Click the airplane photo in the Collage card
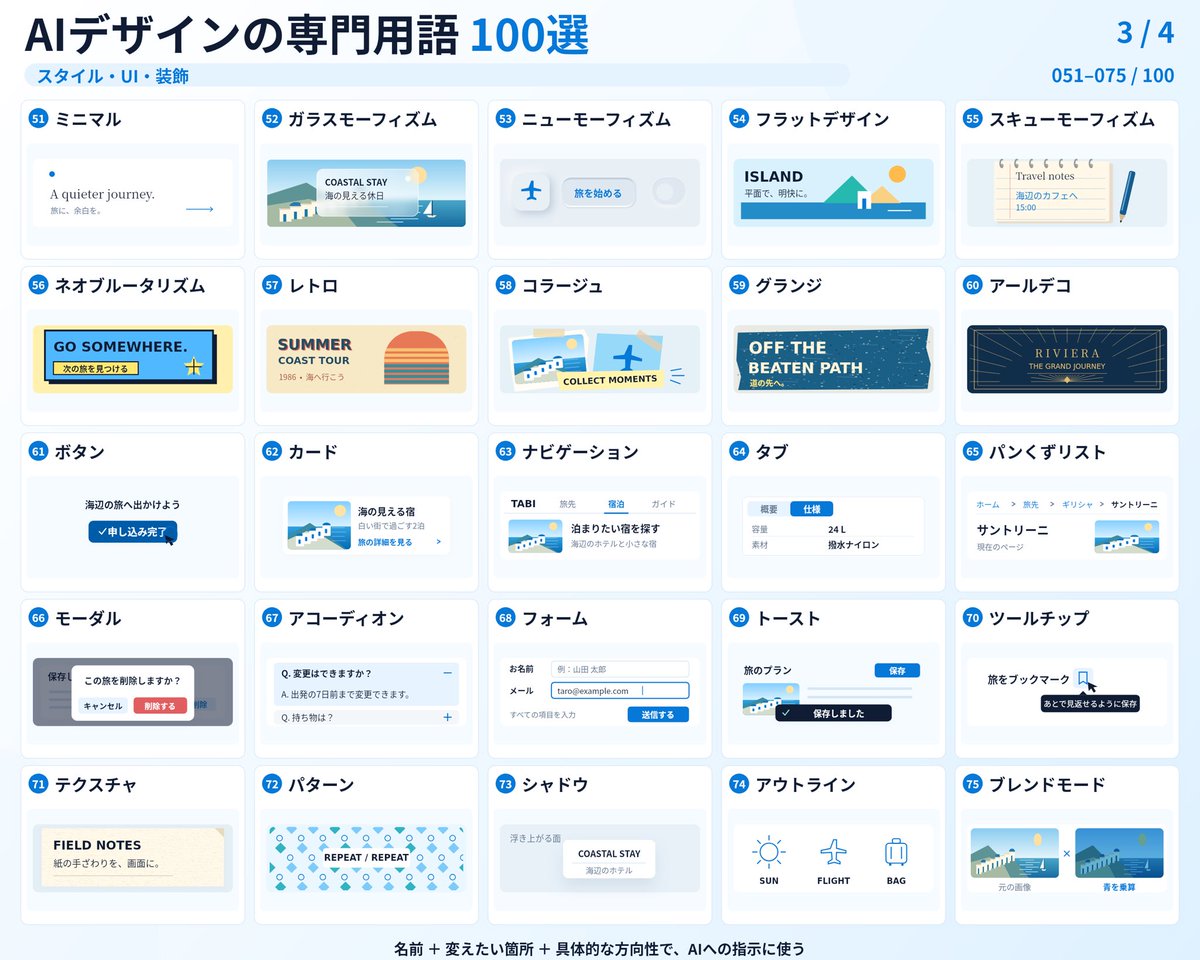Image resolution: width=1200 pixels, height=960 pixels. [x=627, y=355]
